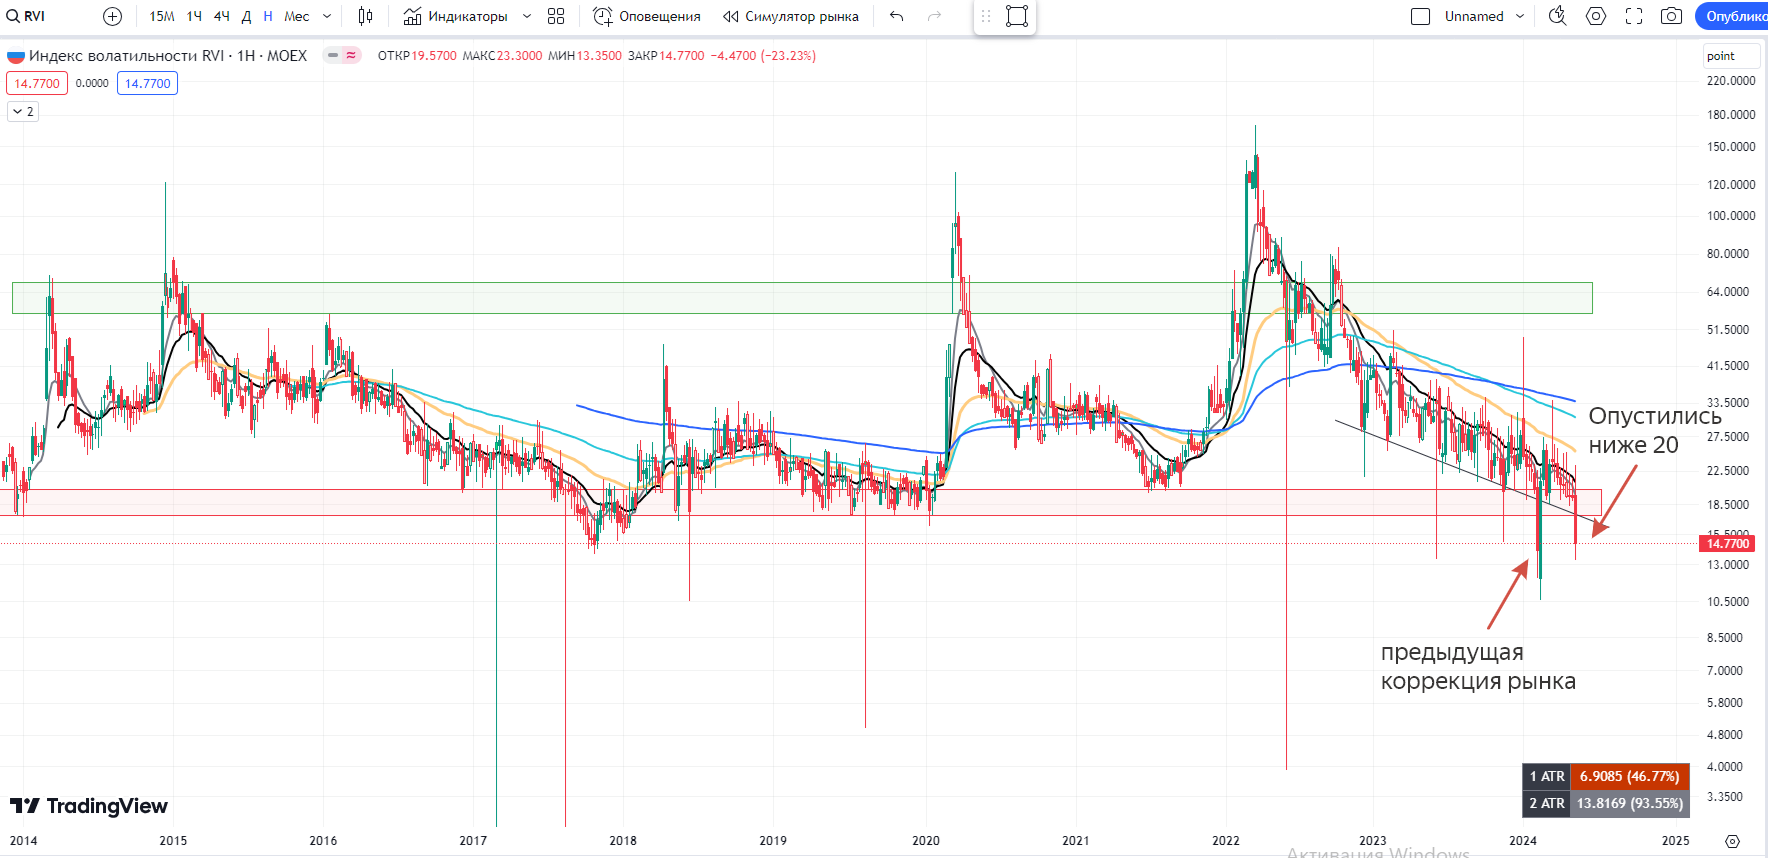The height and width of the screenshot is (858, 1768).
Task: Open the candlestick chart type selector
Action: tap(366, 16)
